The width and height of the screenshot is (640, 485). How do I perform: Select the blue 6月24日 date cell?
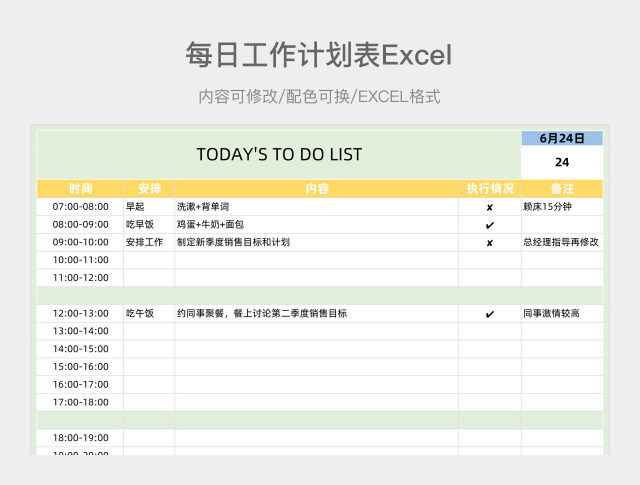point(562,138)
